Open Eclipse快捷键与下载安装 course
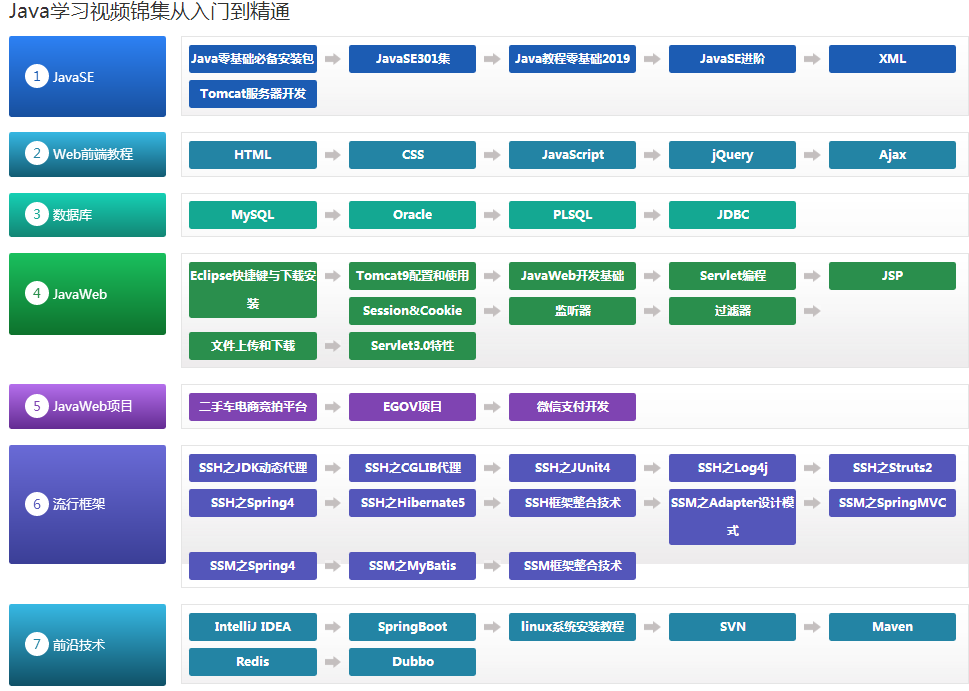Screen dimensions: 969x691 (x=253, y=290)
